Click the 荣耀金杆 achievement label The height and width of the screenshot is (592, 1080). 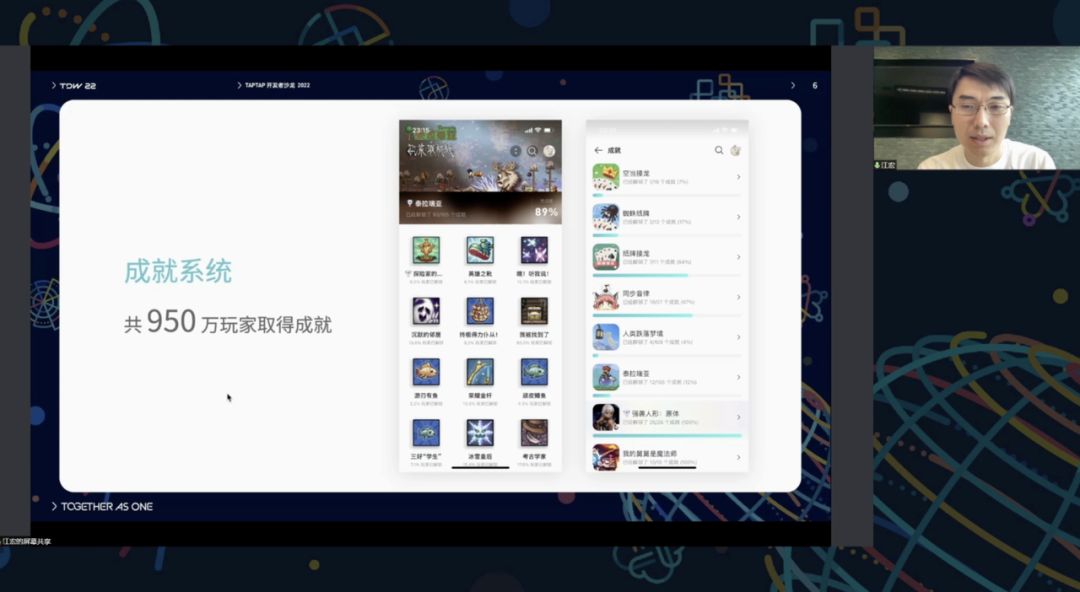479,396
